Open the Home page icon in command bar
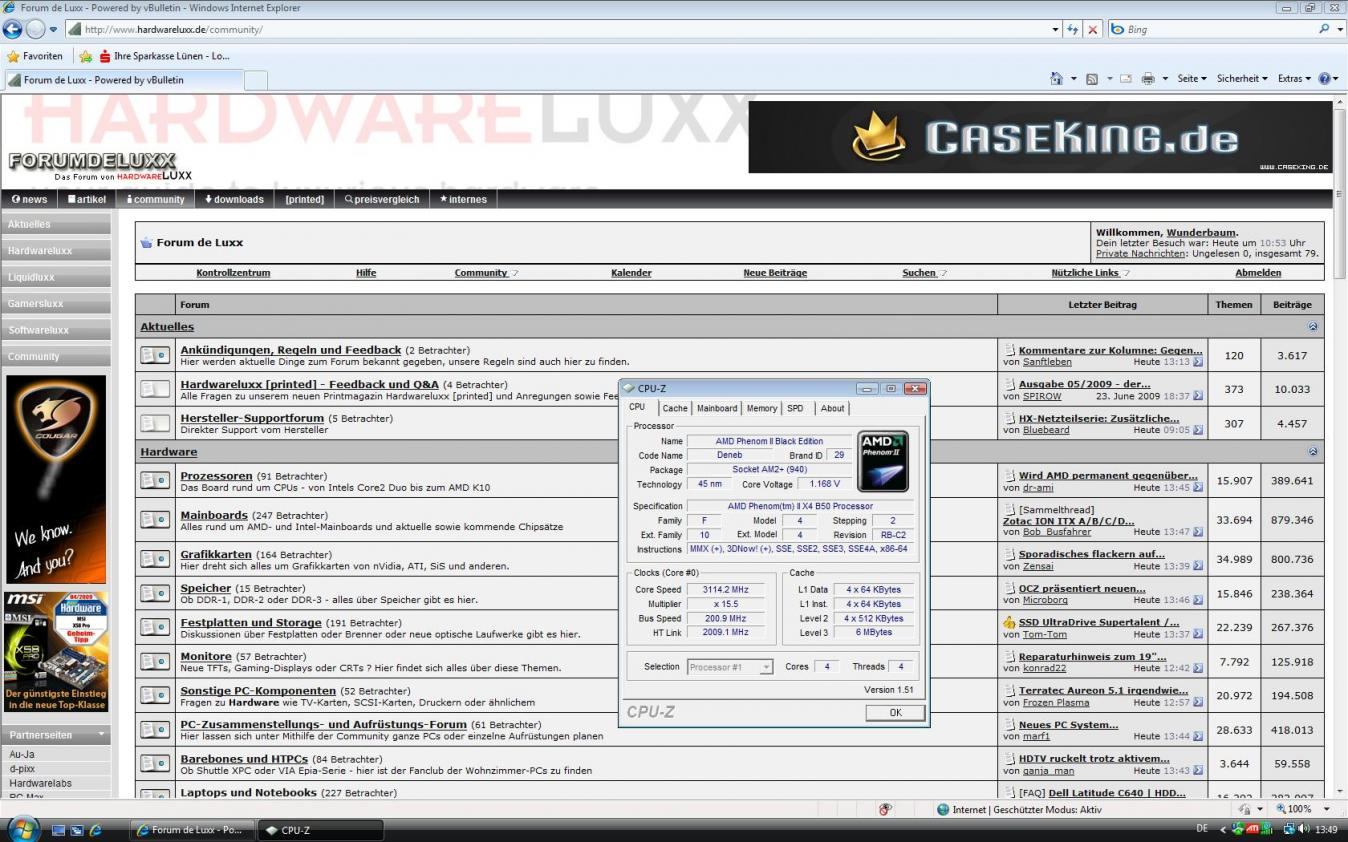This screenshot has width=1348, height=842. (1056, 78)
